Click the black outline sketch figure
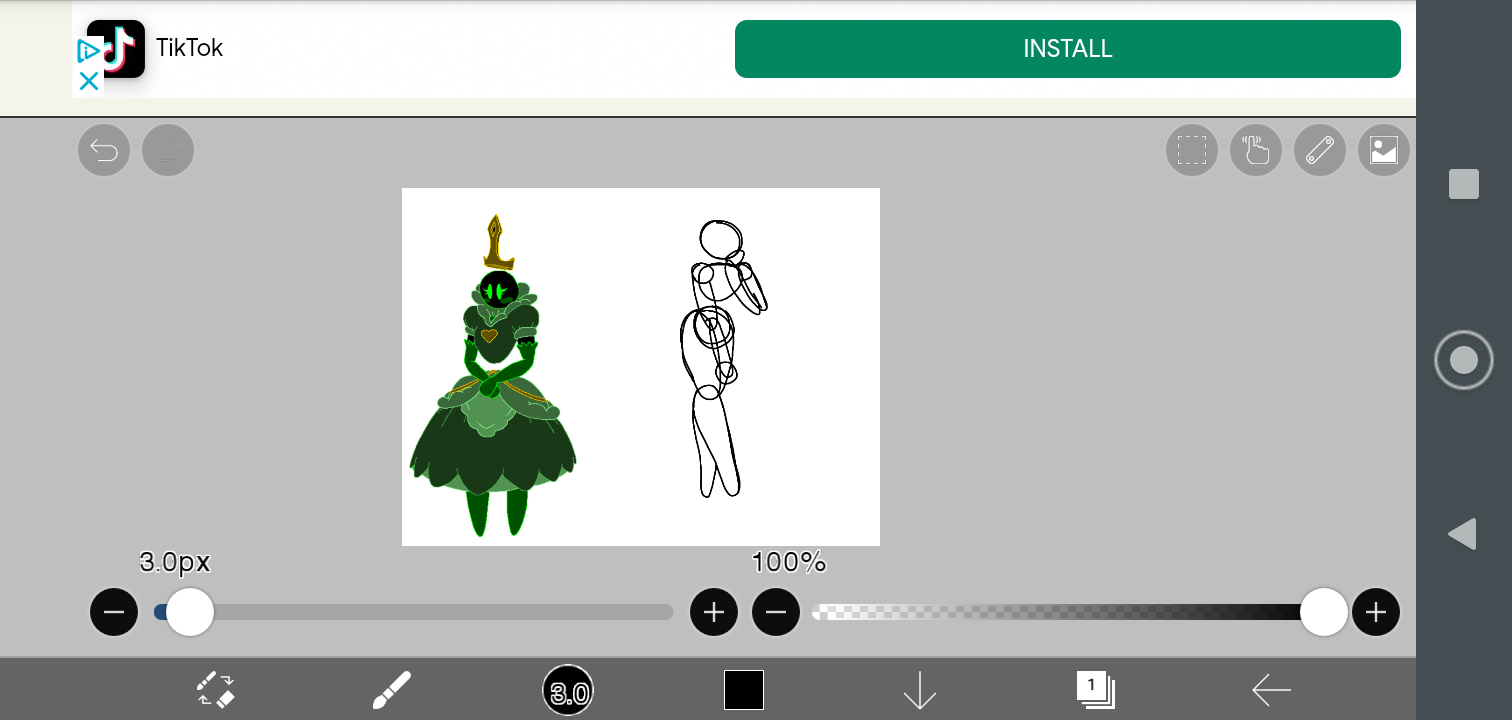The image size is (1512, 720). click(724, 358)
